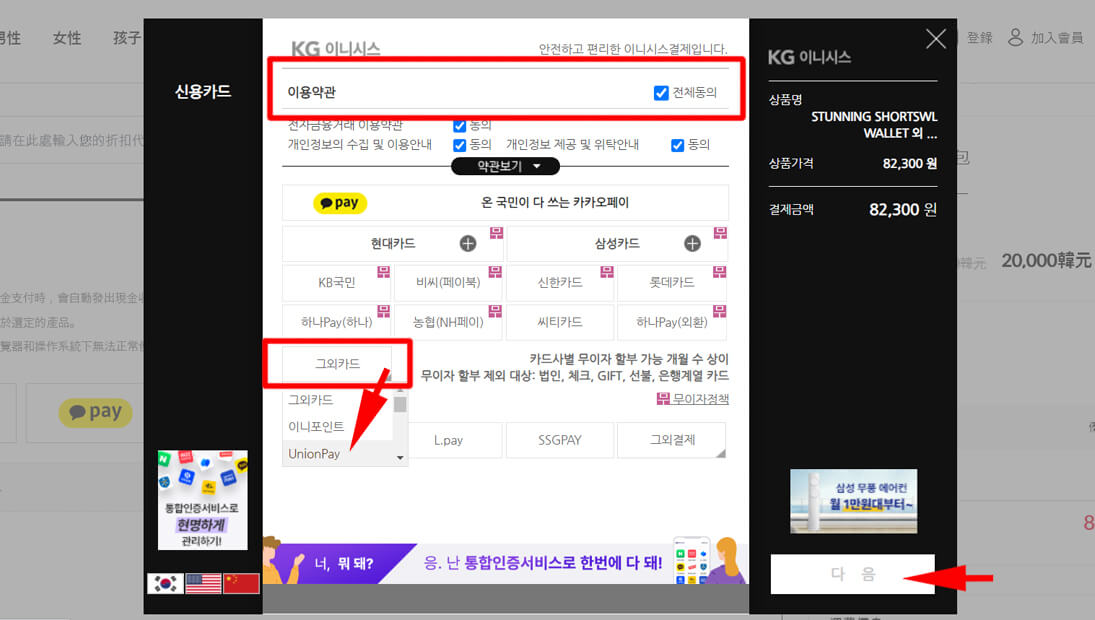Select the 하나Pay(하나) card button
This screenshot has height=620, width=1095.
[337, 322]
